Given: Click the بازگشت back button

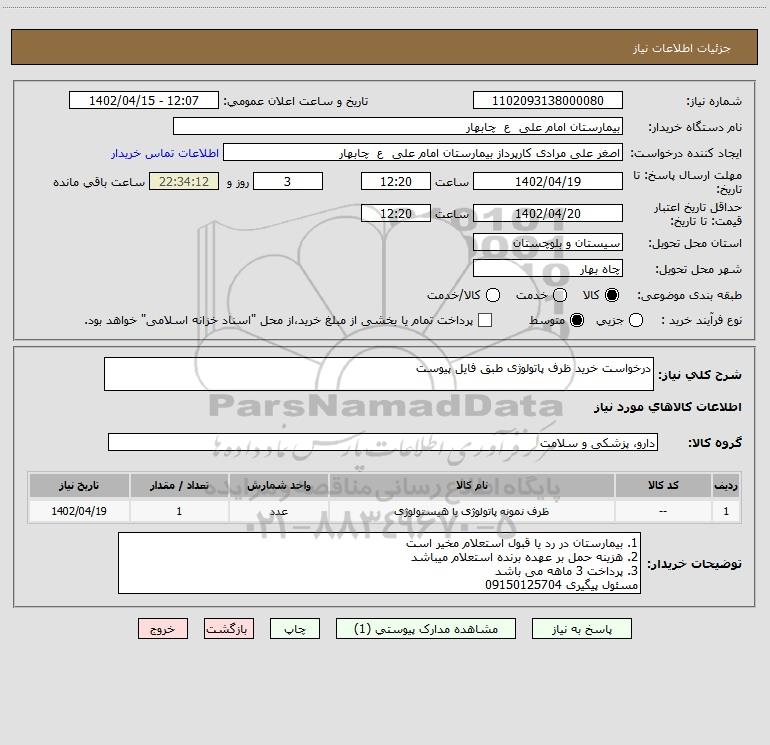Looking at the screenshot, I should click(229, 629).
